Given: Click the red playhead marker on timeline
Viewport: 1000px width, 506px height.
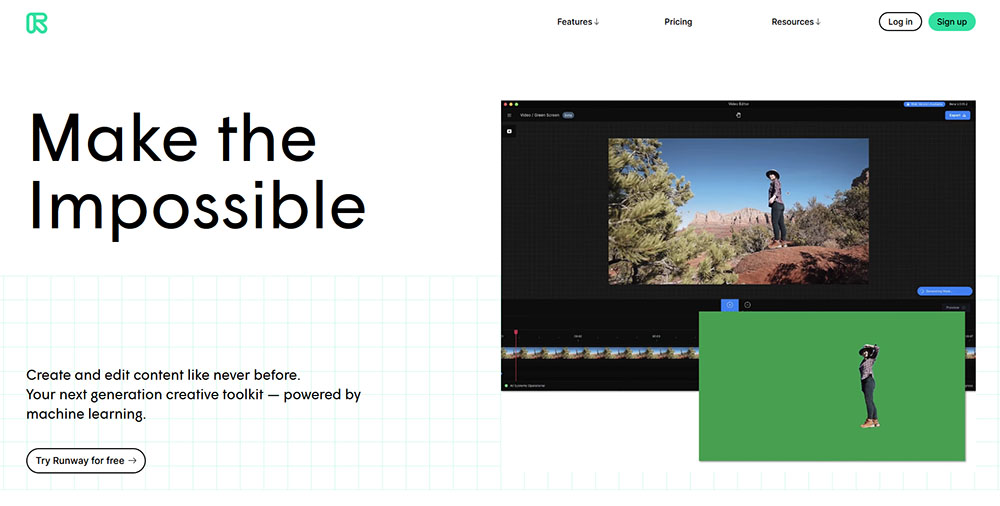Looking at the screenshot, I should pos(515,332).
